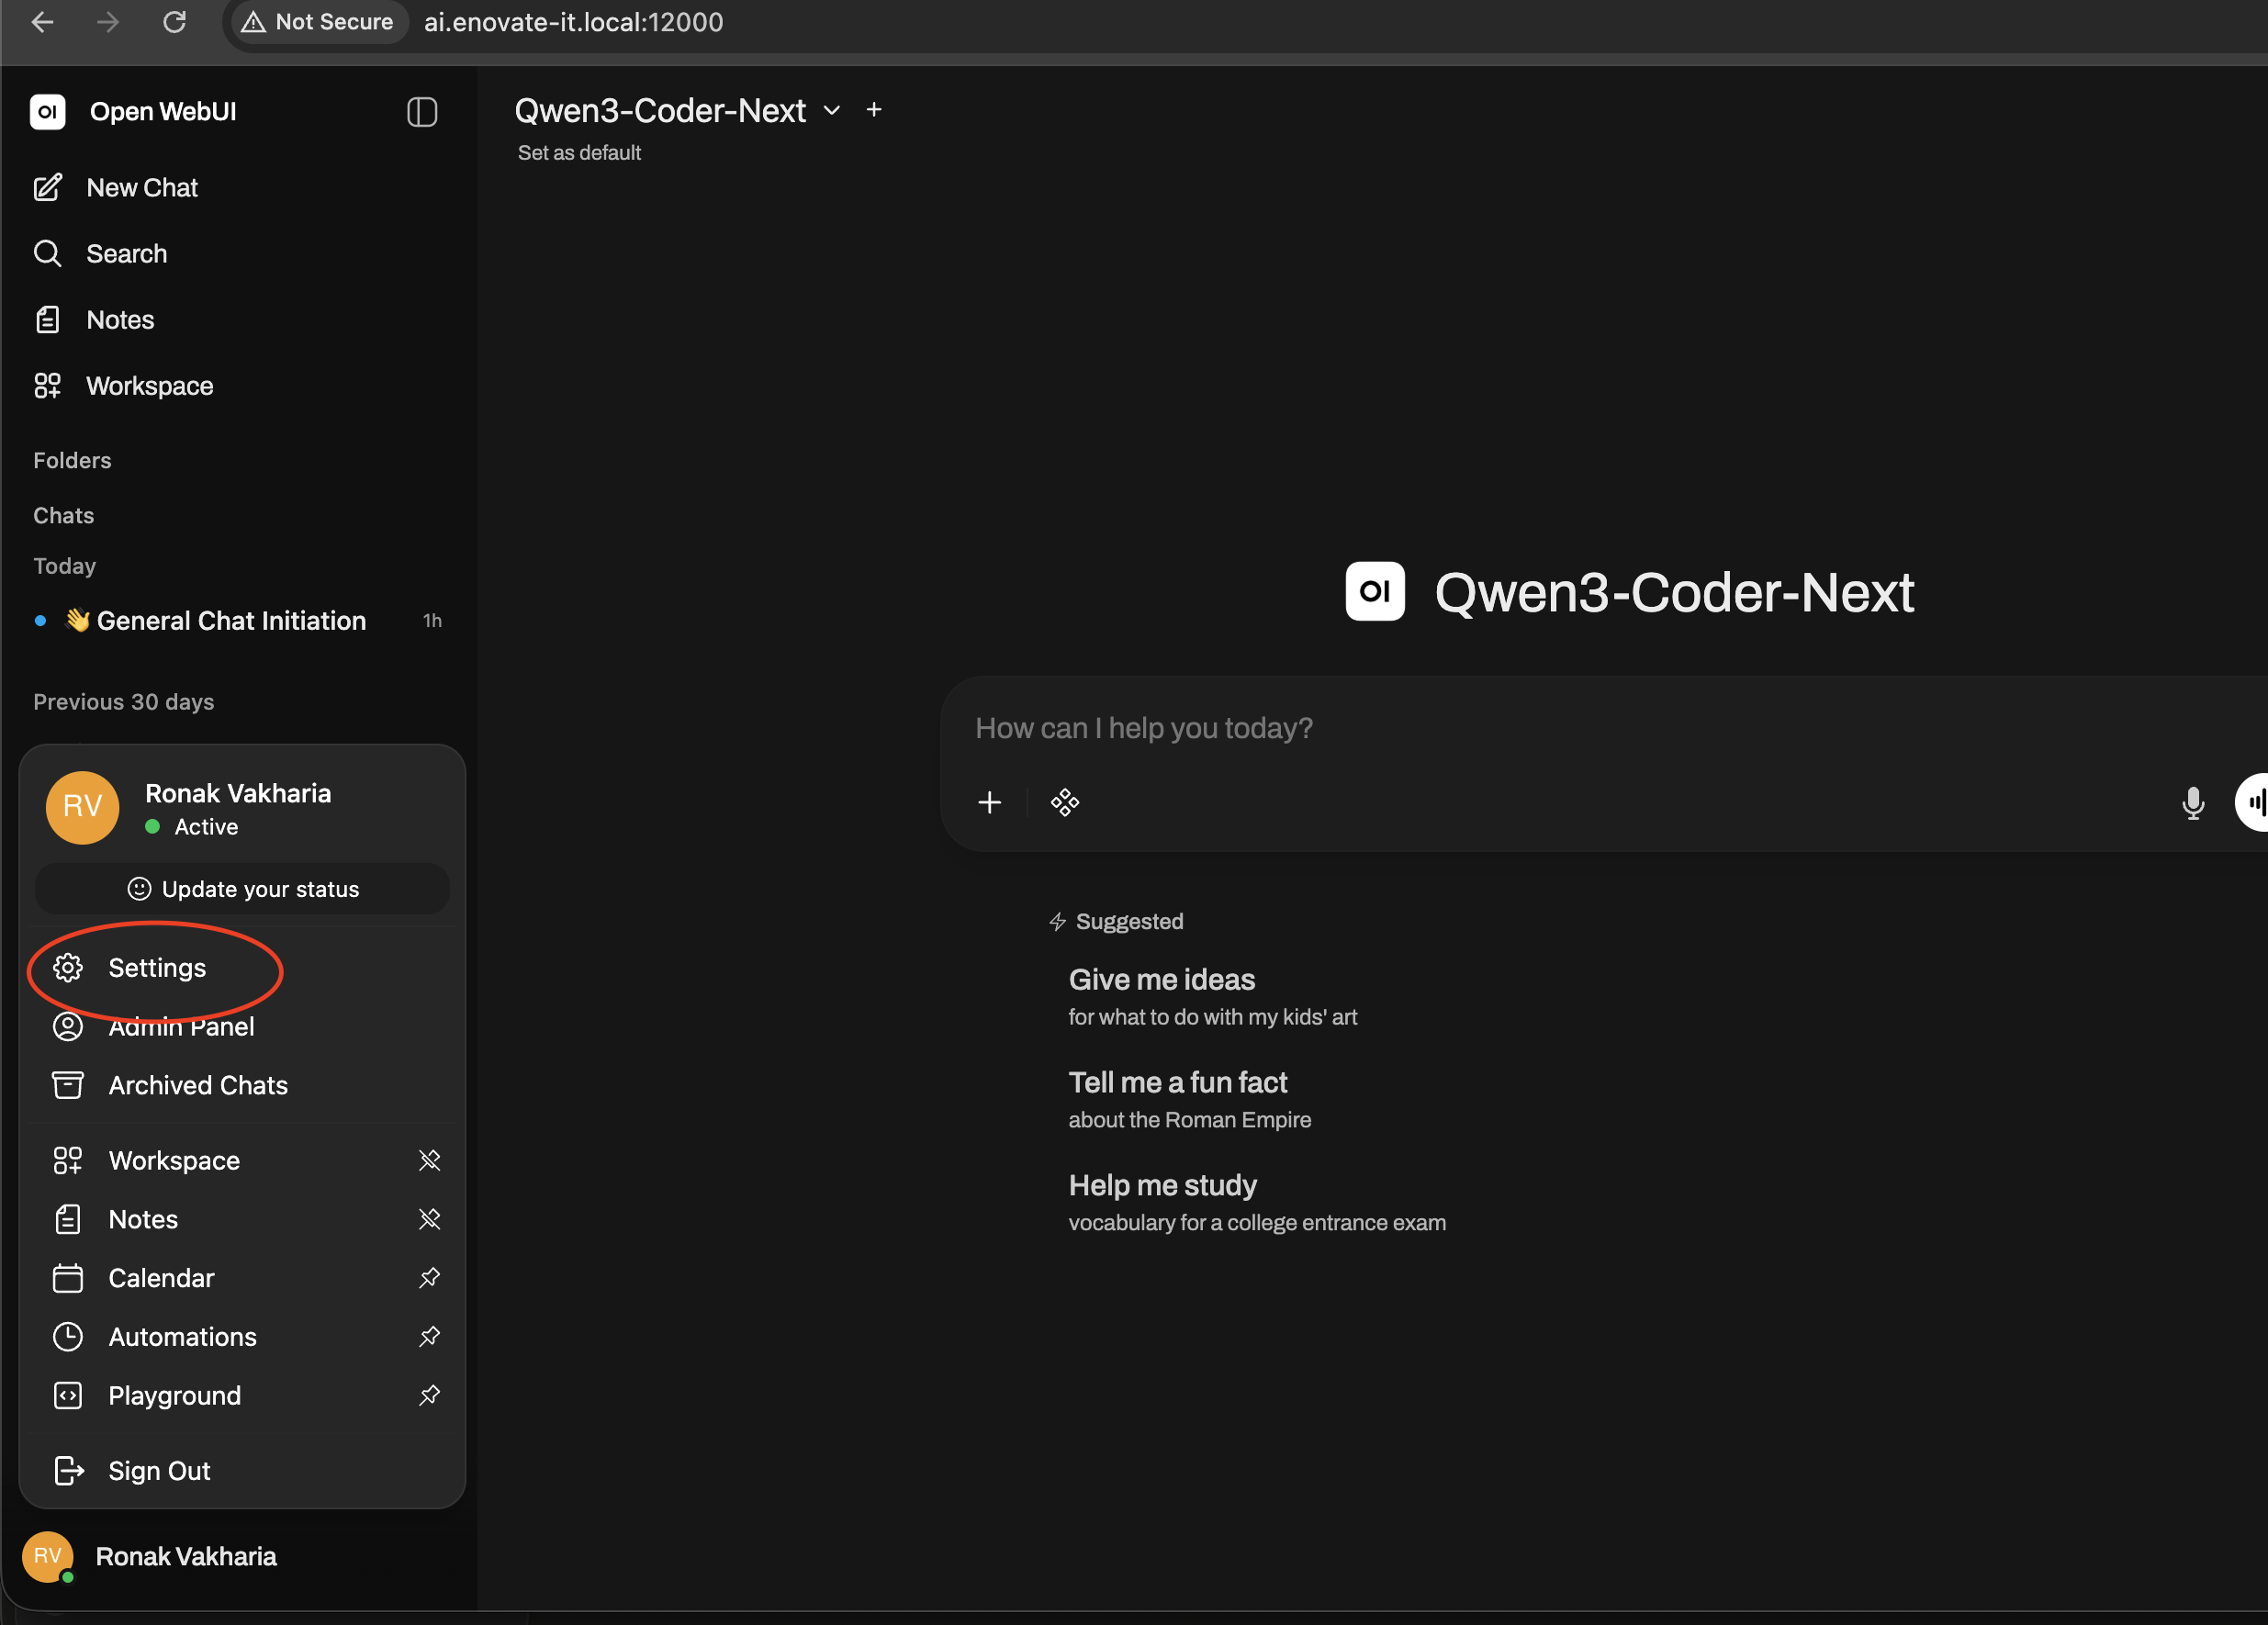Collapse the Chats section
Screen dimensions: 2268x1625
click(x=63, y=515)
